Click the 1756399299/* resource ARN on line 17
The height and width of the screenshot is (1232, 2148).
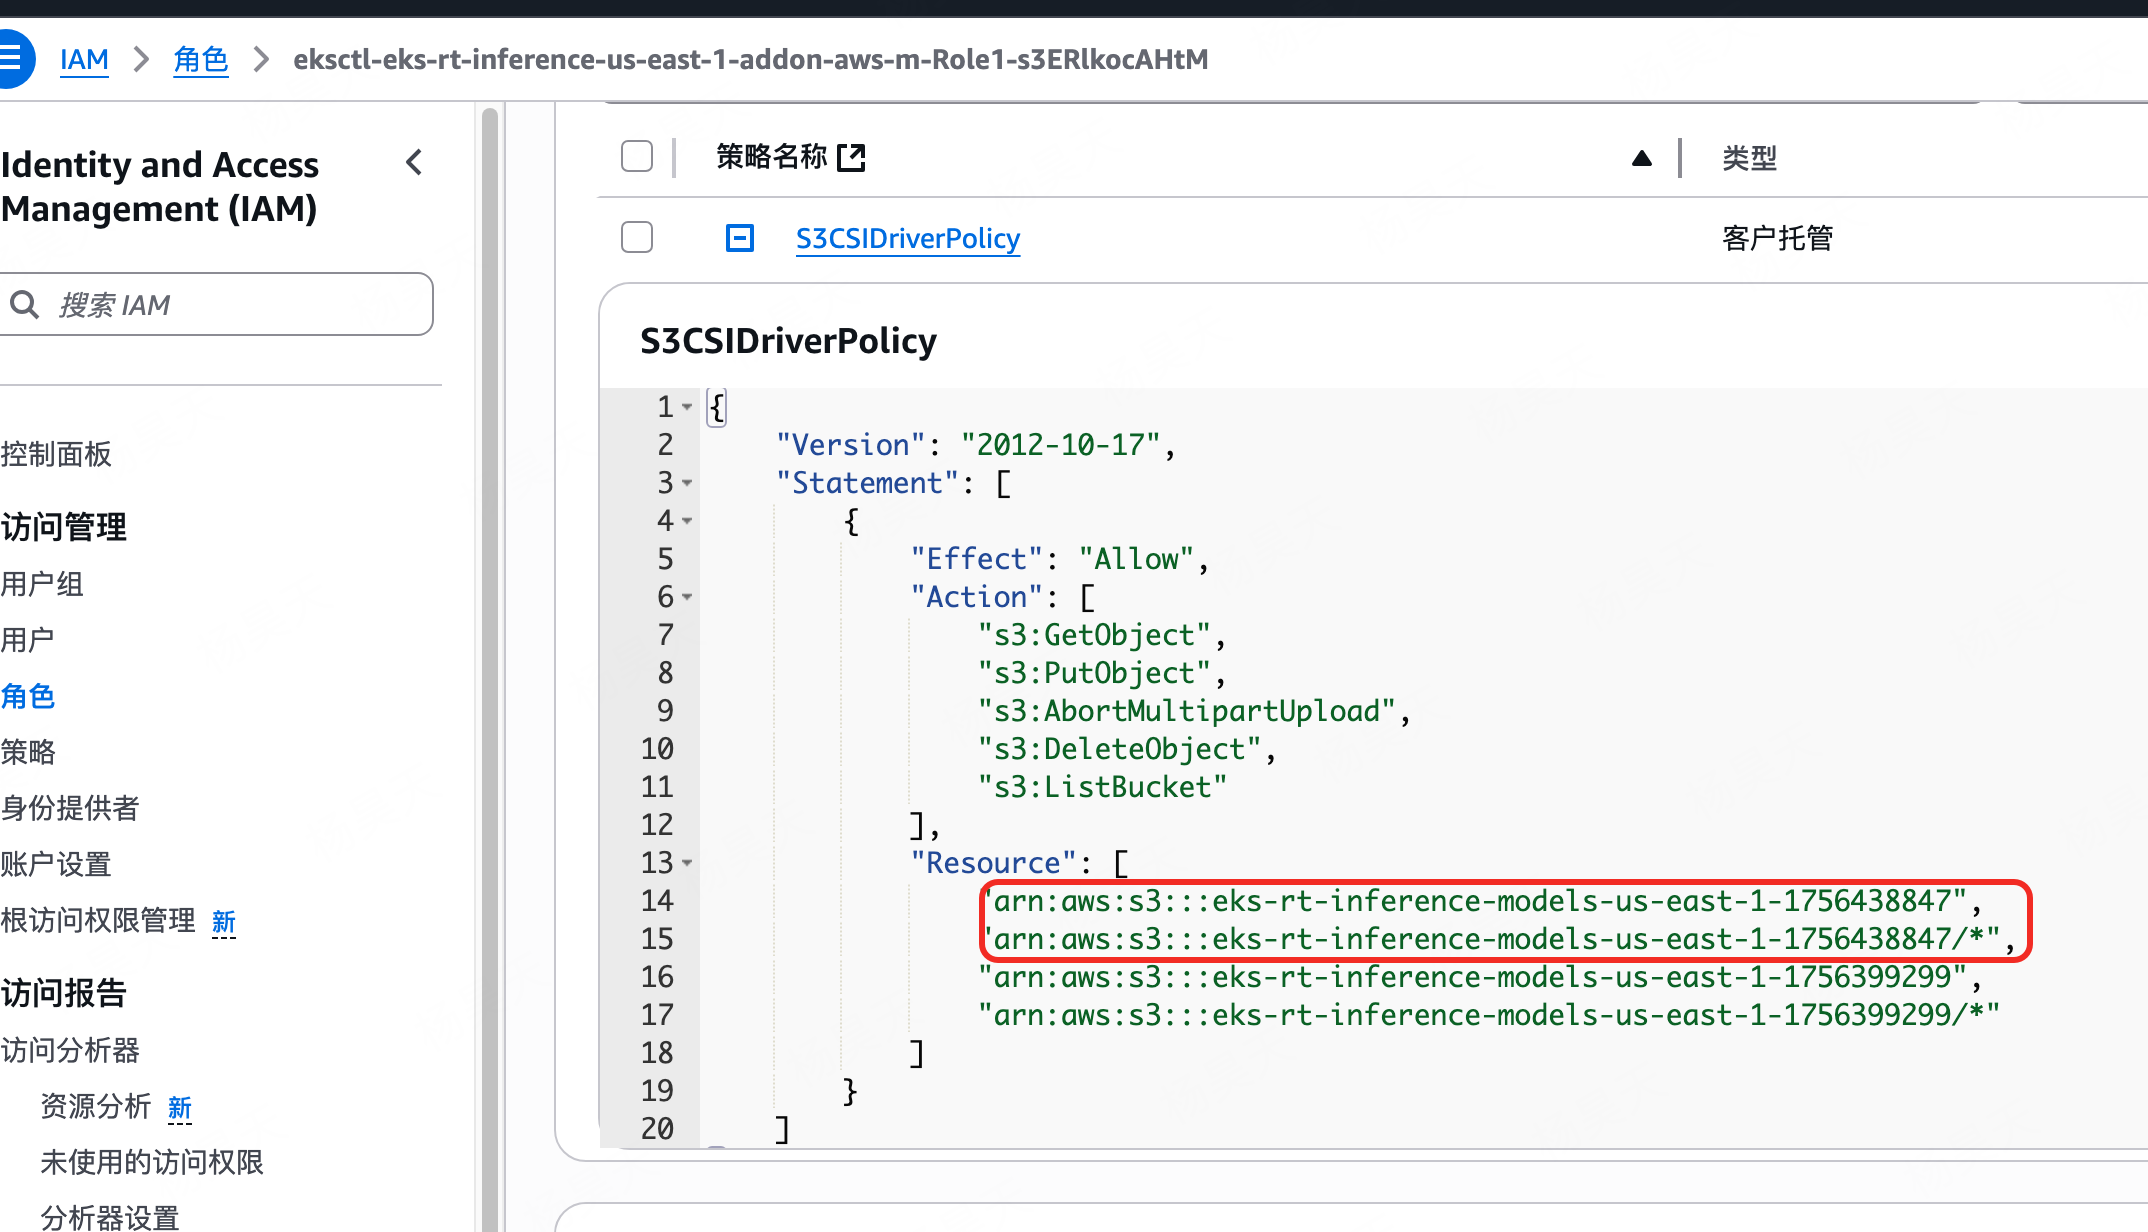[x=1489, y=1015]
